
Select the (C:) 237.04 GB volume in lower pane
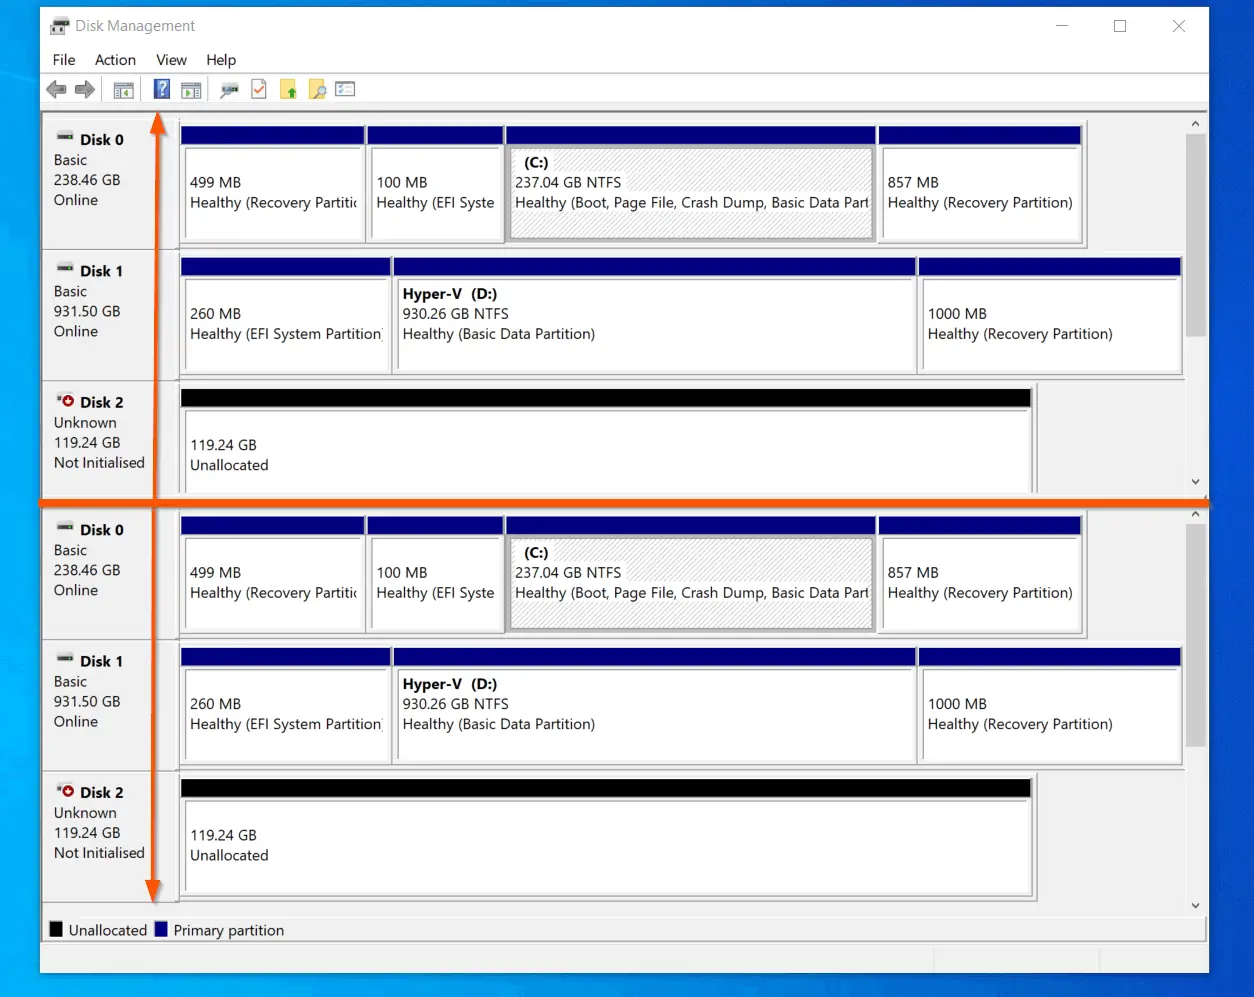[x=691, y=574]
